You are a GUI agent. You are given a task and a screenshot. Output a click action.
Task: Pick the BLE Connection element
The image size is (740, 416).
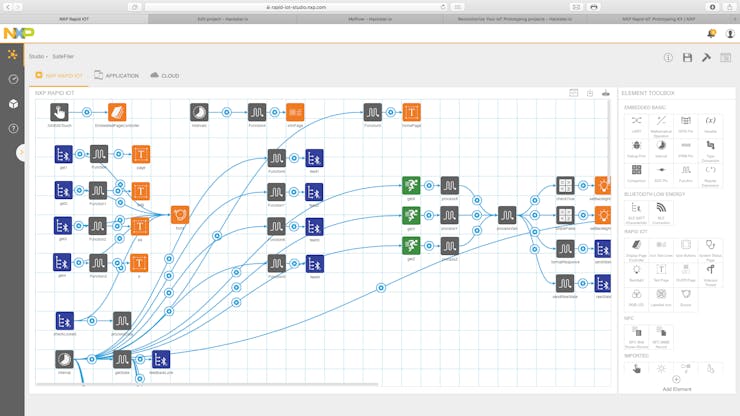(x=661, y=212)
